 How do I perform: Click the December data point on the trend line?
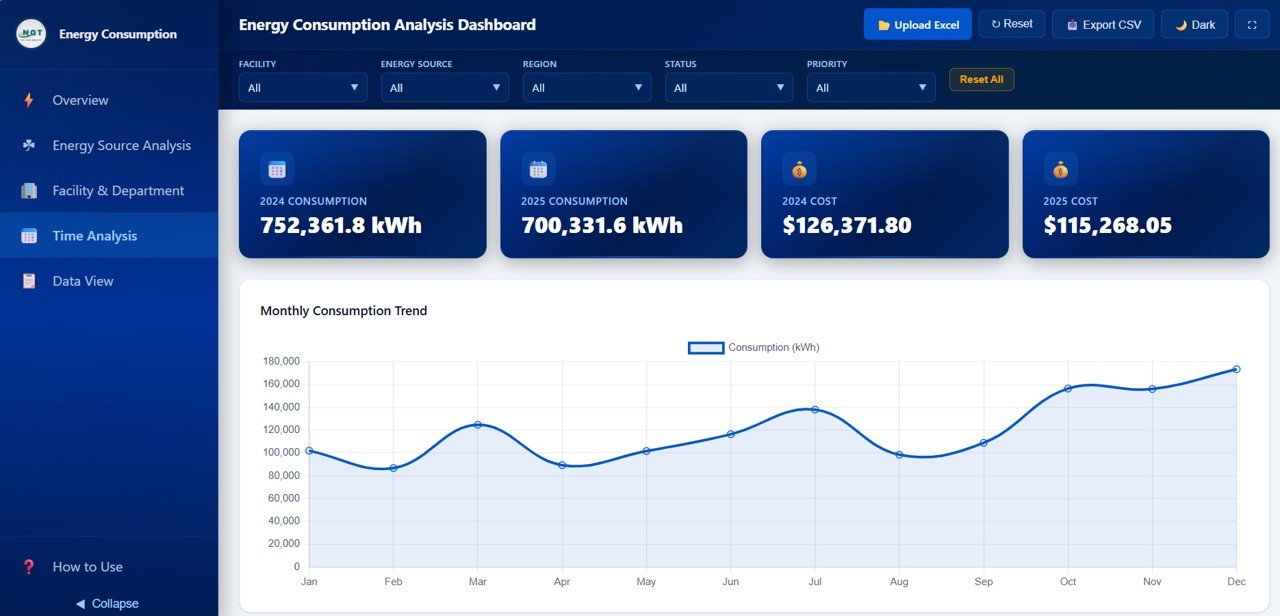[1236, 369]
